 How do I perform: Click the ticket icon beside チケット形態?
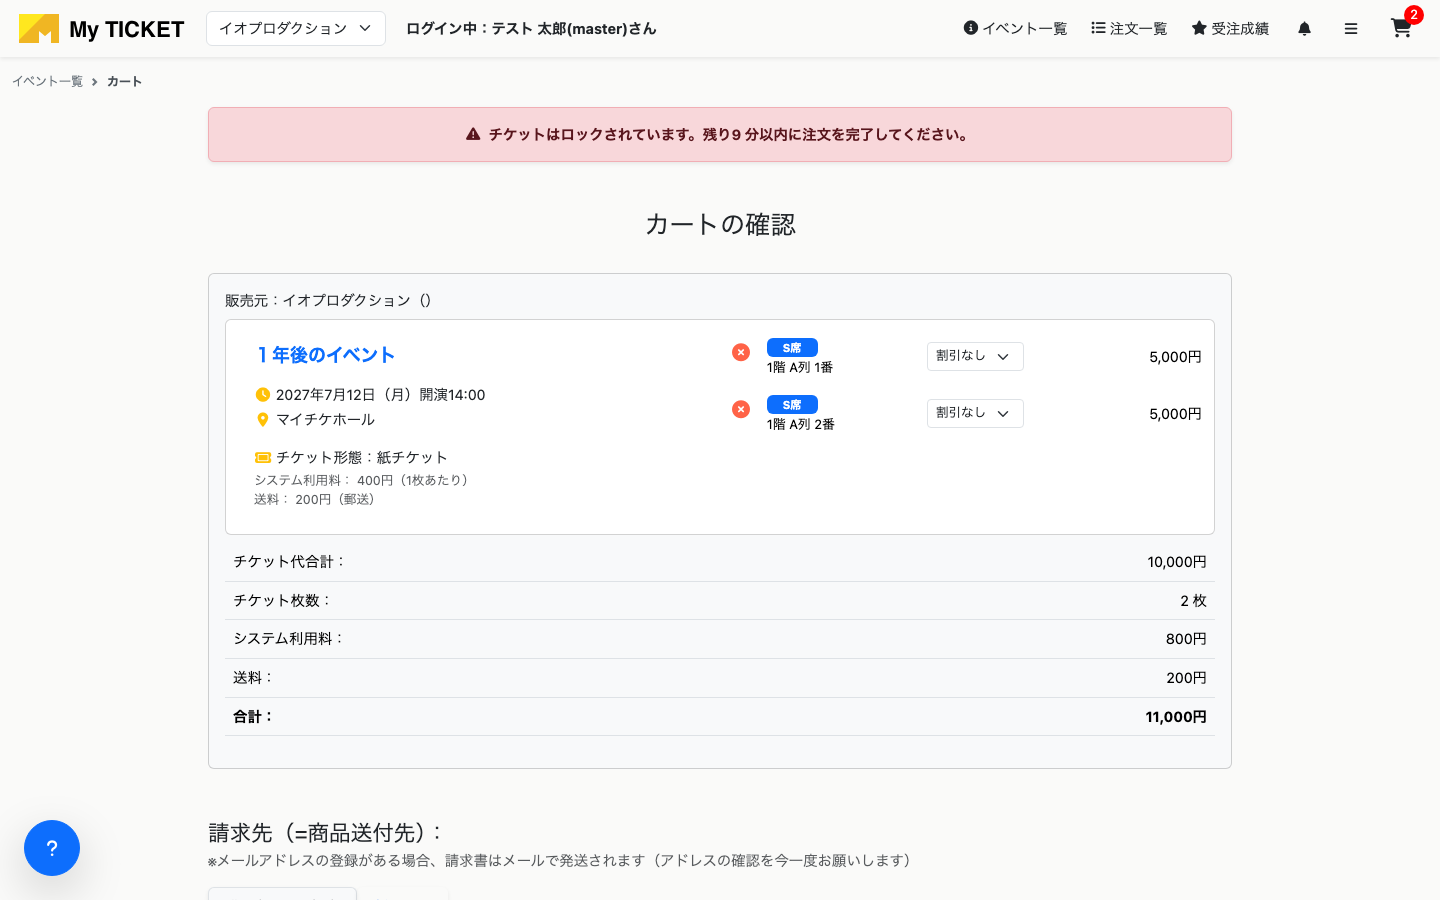click(x=263, y=458)
